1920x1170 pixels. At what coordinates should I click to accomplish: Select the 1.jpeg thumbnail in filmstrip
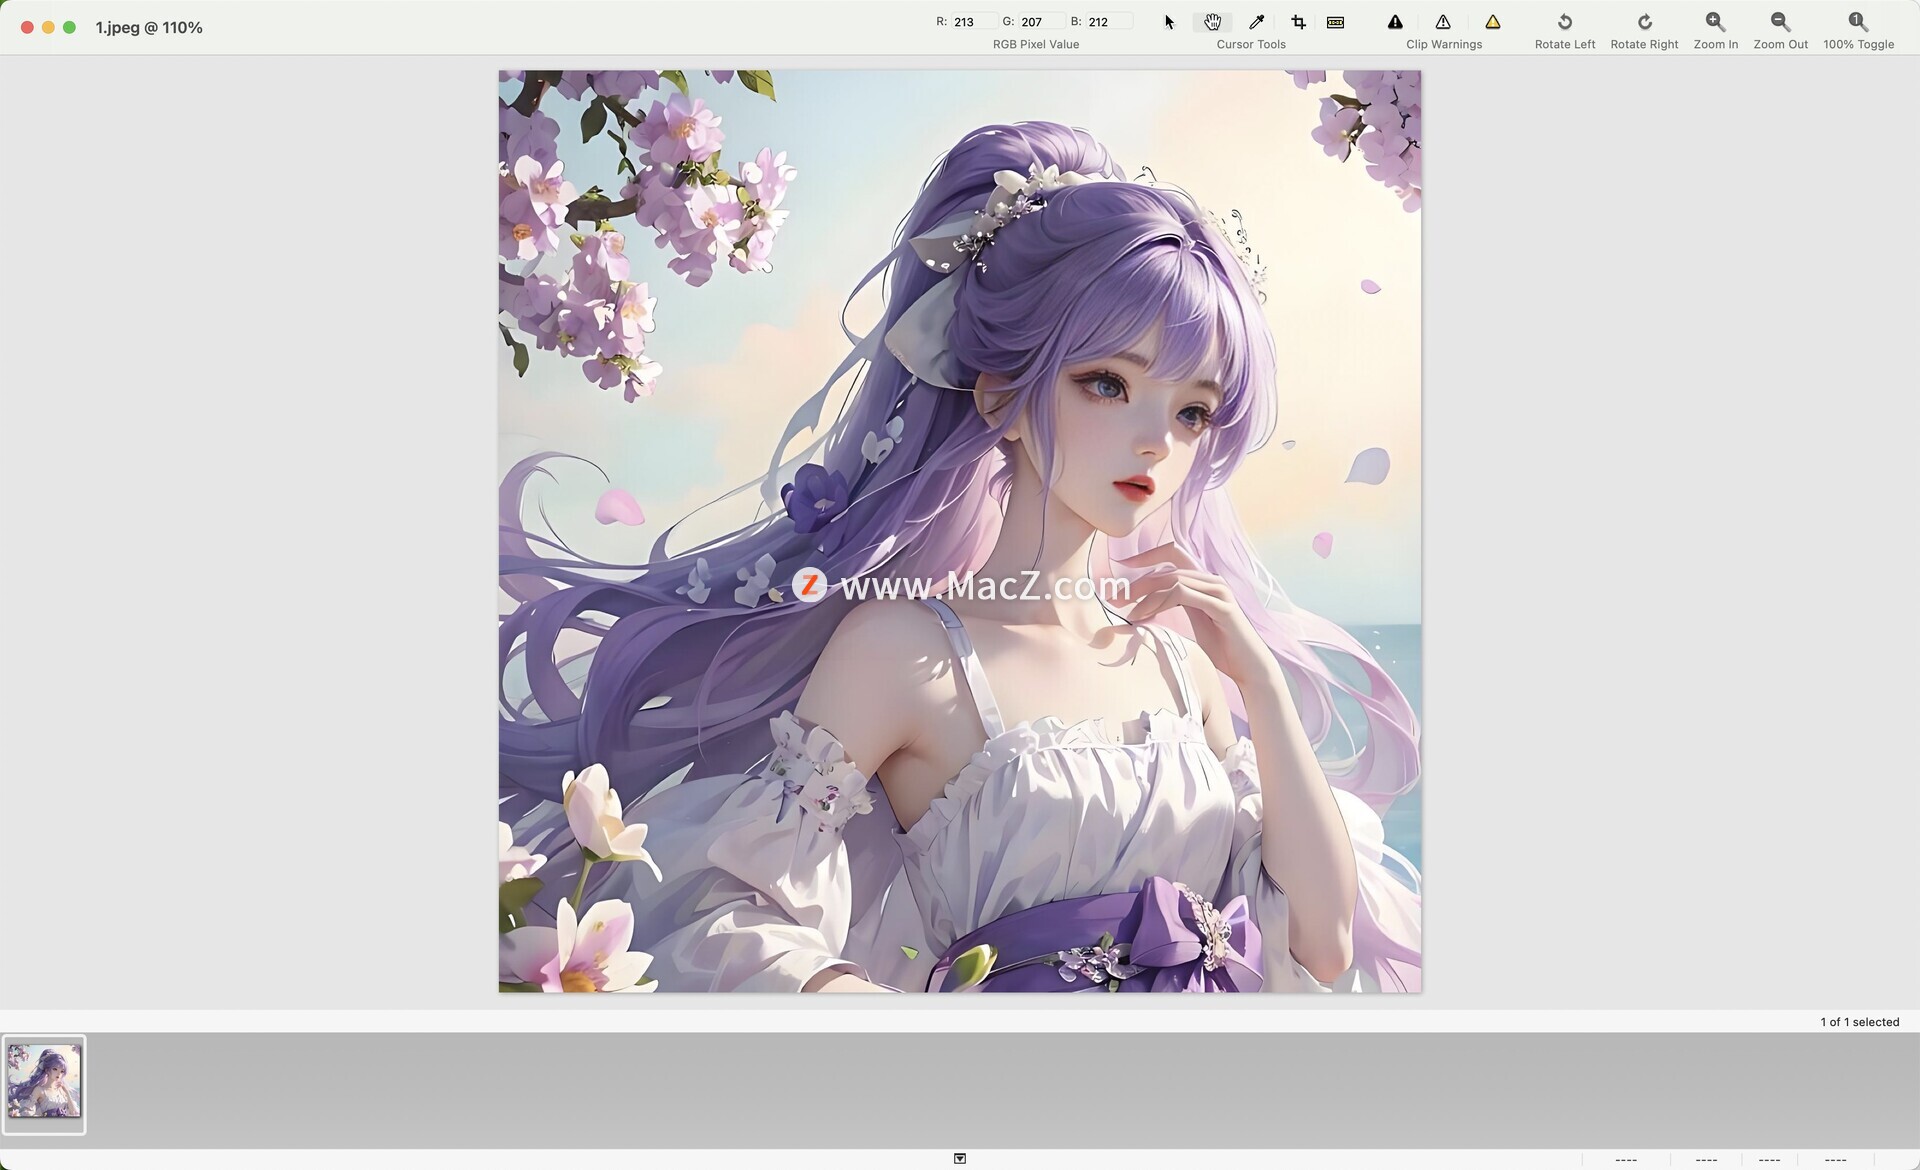44,1084
